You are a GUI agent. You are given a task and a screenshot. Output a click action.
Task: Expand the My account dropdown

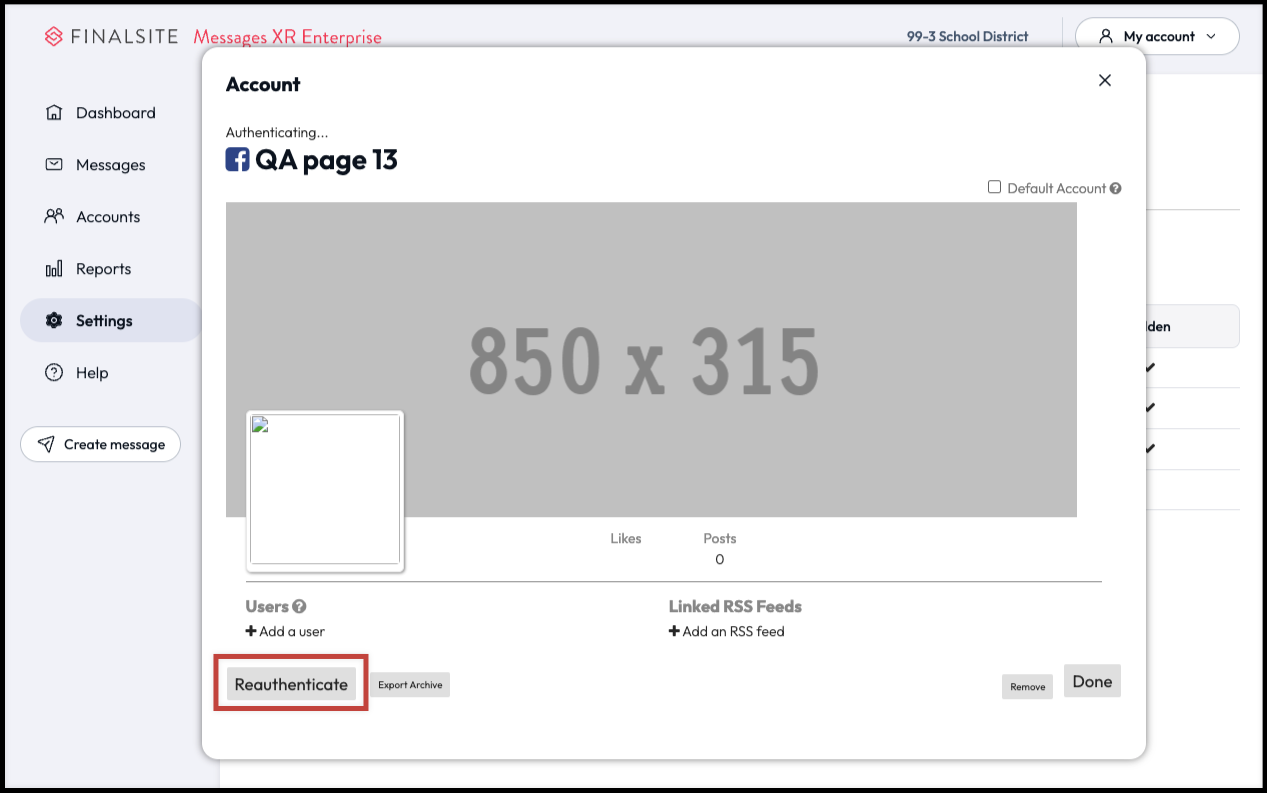click(1157, 36)
